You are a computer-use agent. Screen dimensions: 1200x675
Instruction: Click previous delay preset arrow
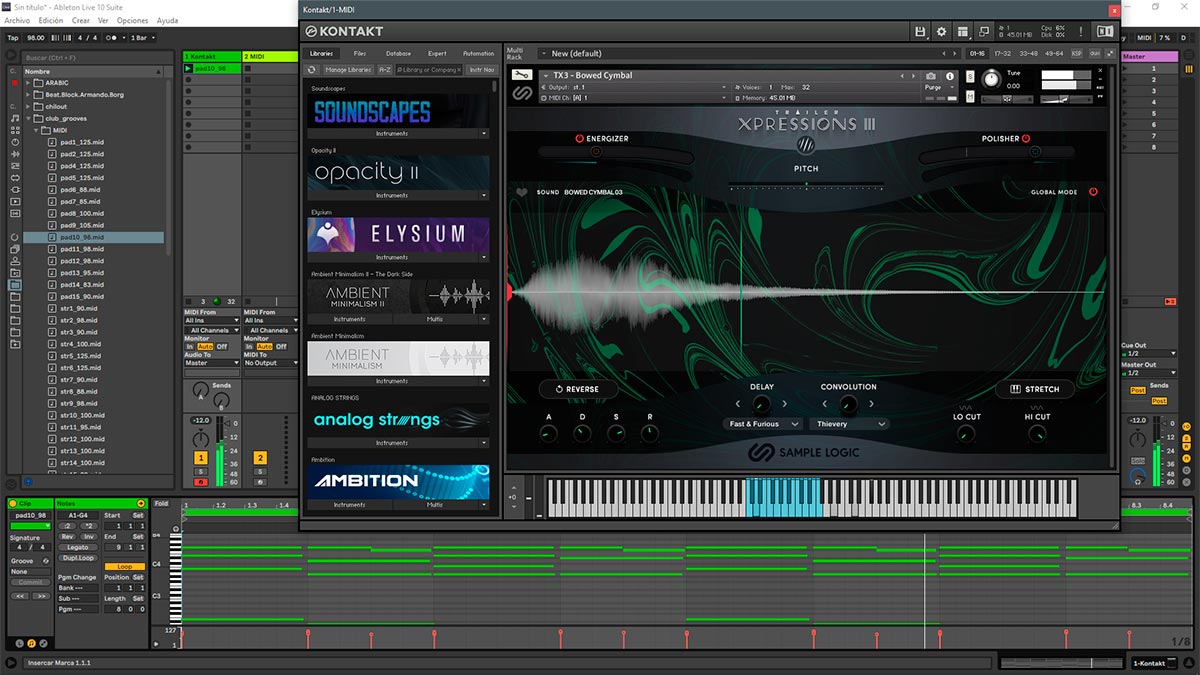(739, 404)
